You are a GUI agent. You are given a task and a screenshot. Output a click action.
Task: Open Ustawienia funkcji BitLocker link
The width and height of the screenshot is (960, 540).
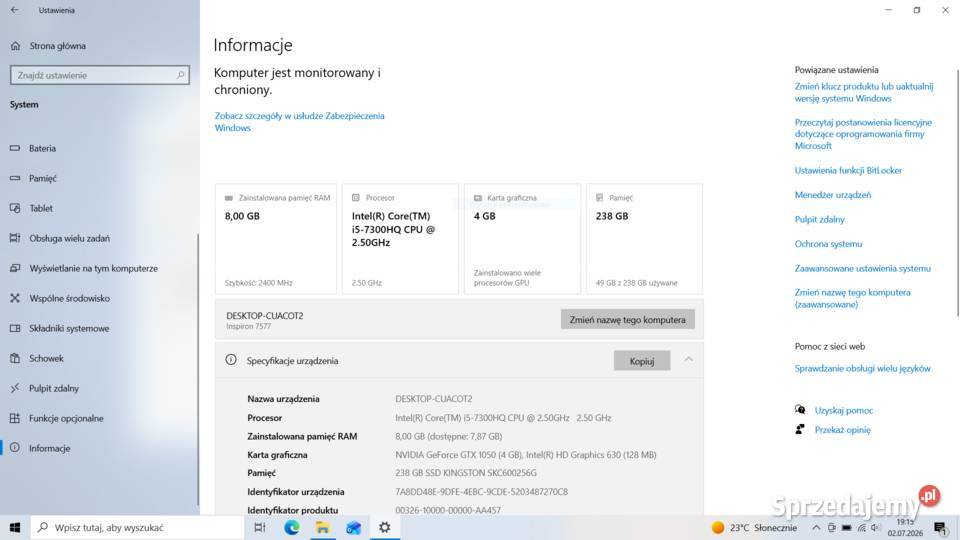click(848, 170)
